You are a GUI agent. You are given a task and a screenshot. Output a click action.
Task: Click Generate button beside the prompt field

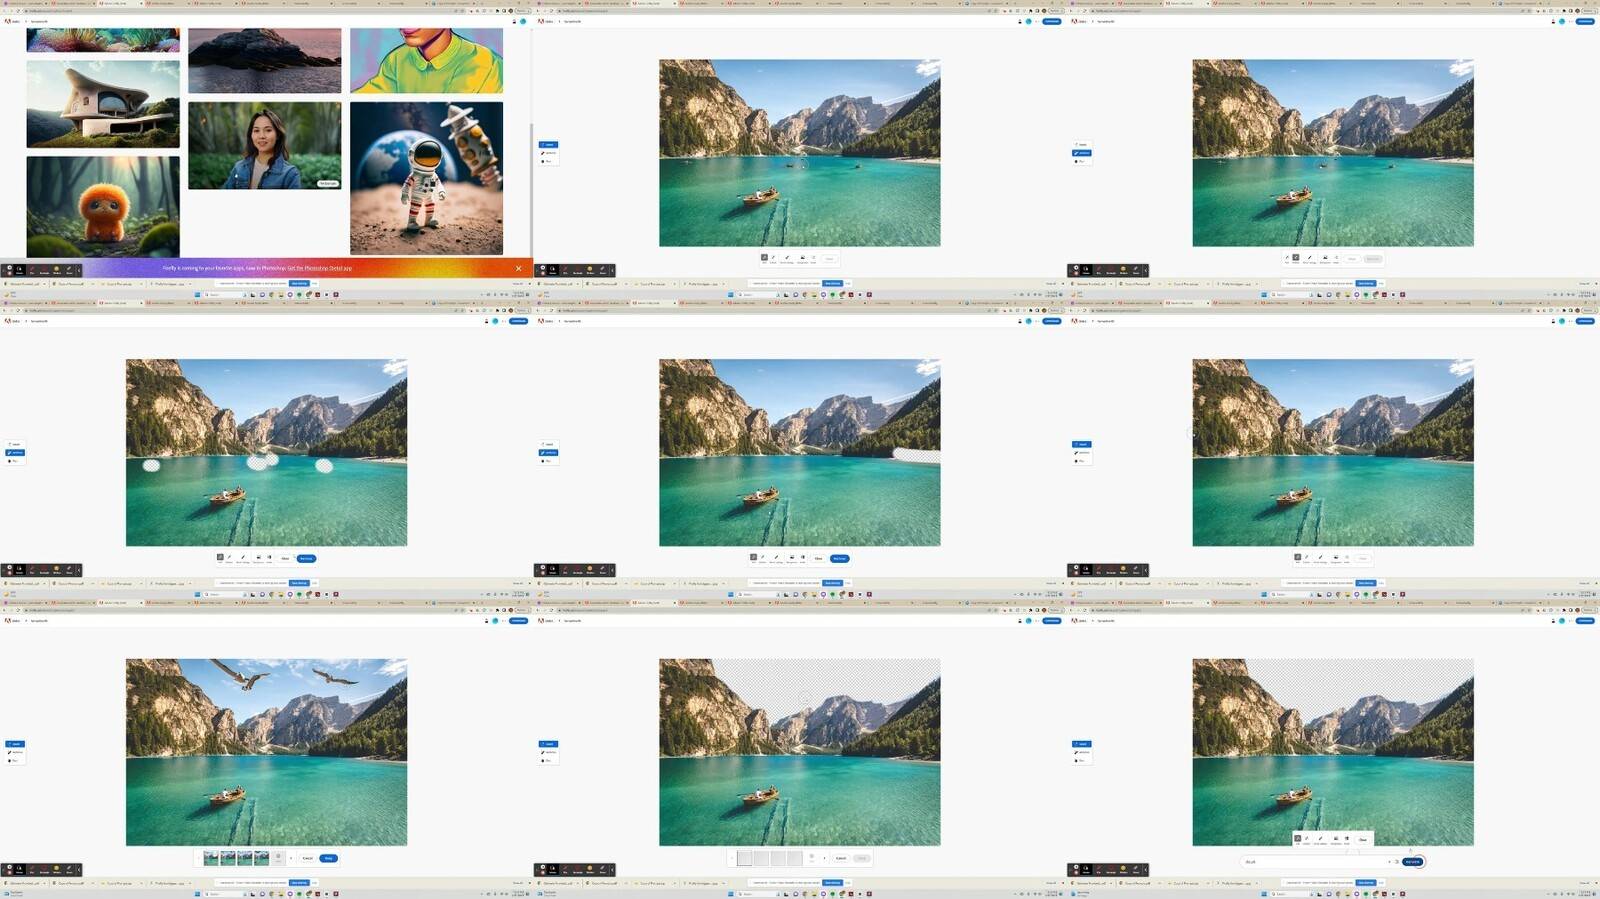pos(1413,862)
